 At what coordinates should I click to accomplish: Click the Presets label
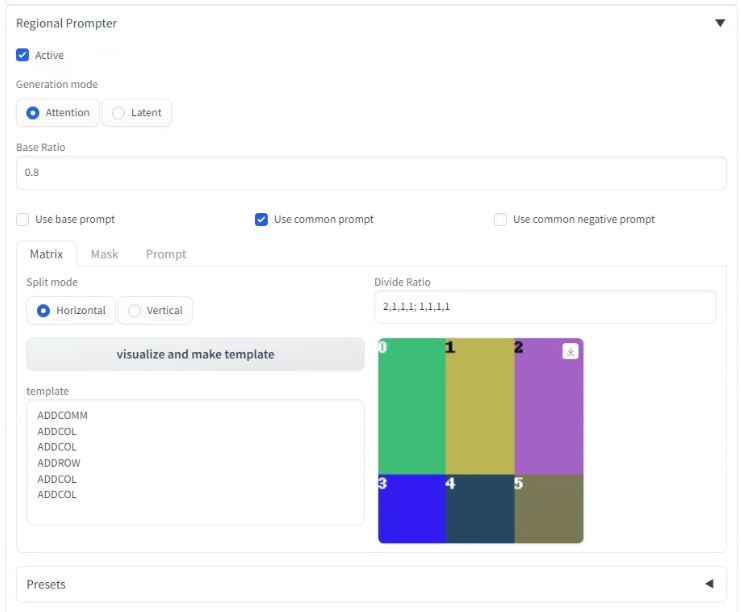point(46,584)
